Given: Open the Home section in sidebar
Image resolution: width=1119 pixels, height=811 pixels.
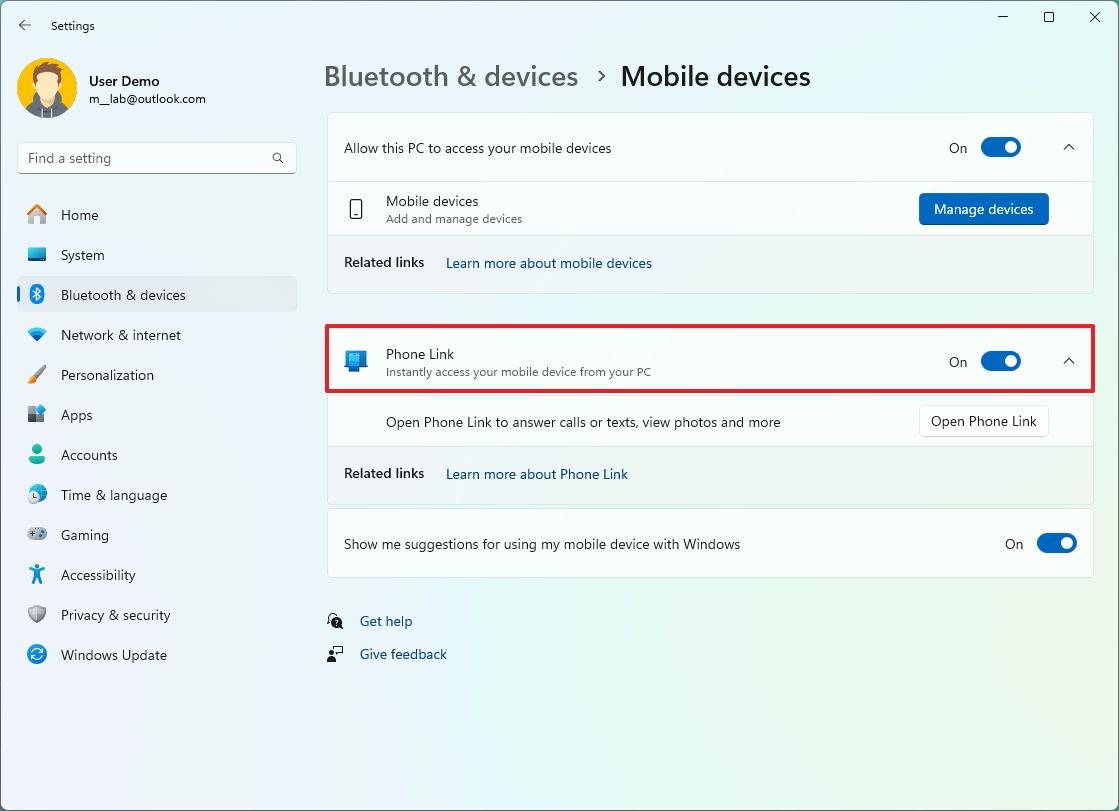Looking at the screenshot, I should [83, 215].
